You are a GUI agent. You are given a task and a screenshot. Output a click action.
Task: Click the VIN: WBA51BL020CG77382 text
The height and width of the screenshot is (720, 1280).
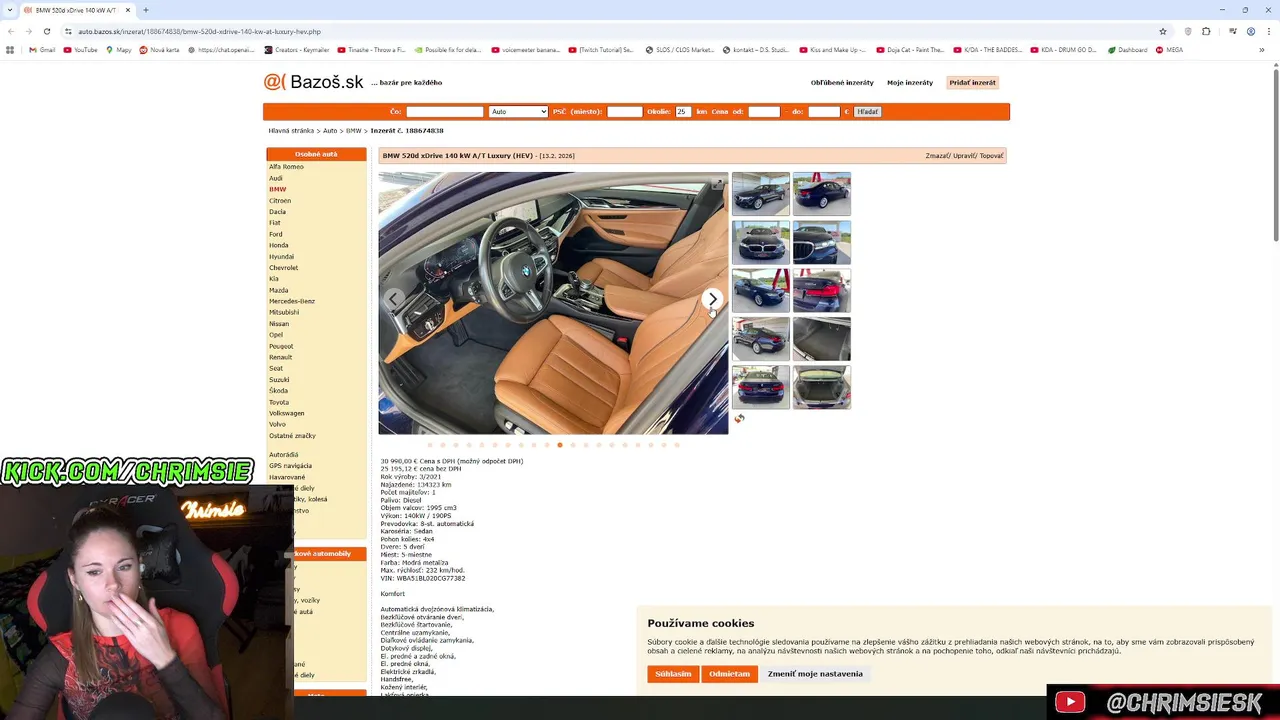[x=423, y=578]
